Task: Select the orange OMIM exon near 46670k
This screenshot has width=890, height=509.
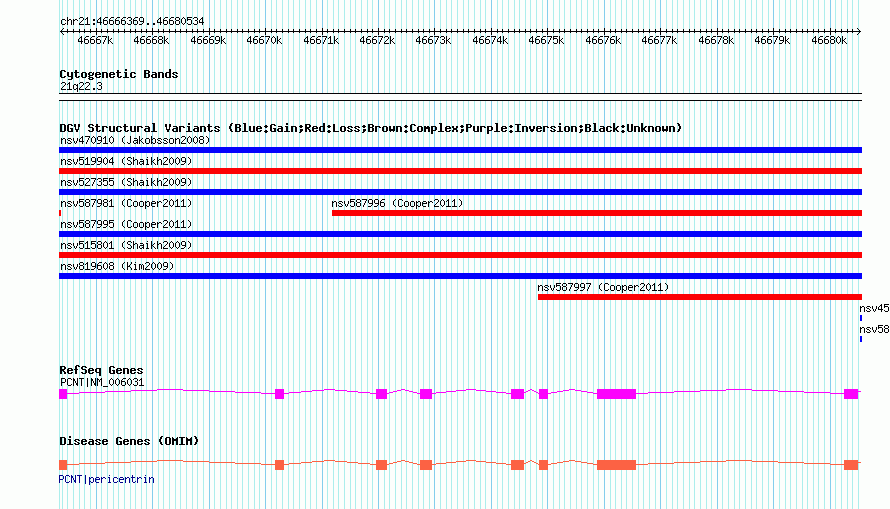Action: (279, 465)
